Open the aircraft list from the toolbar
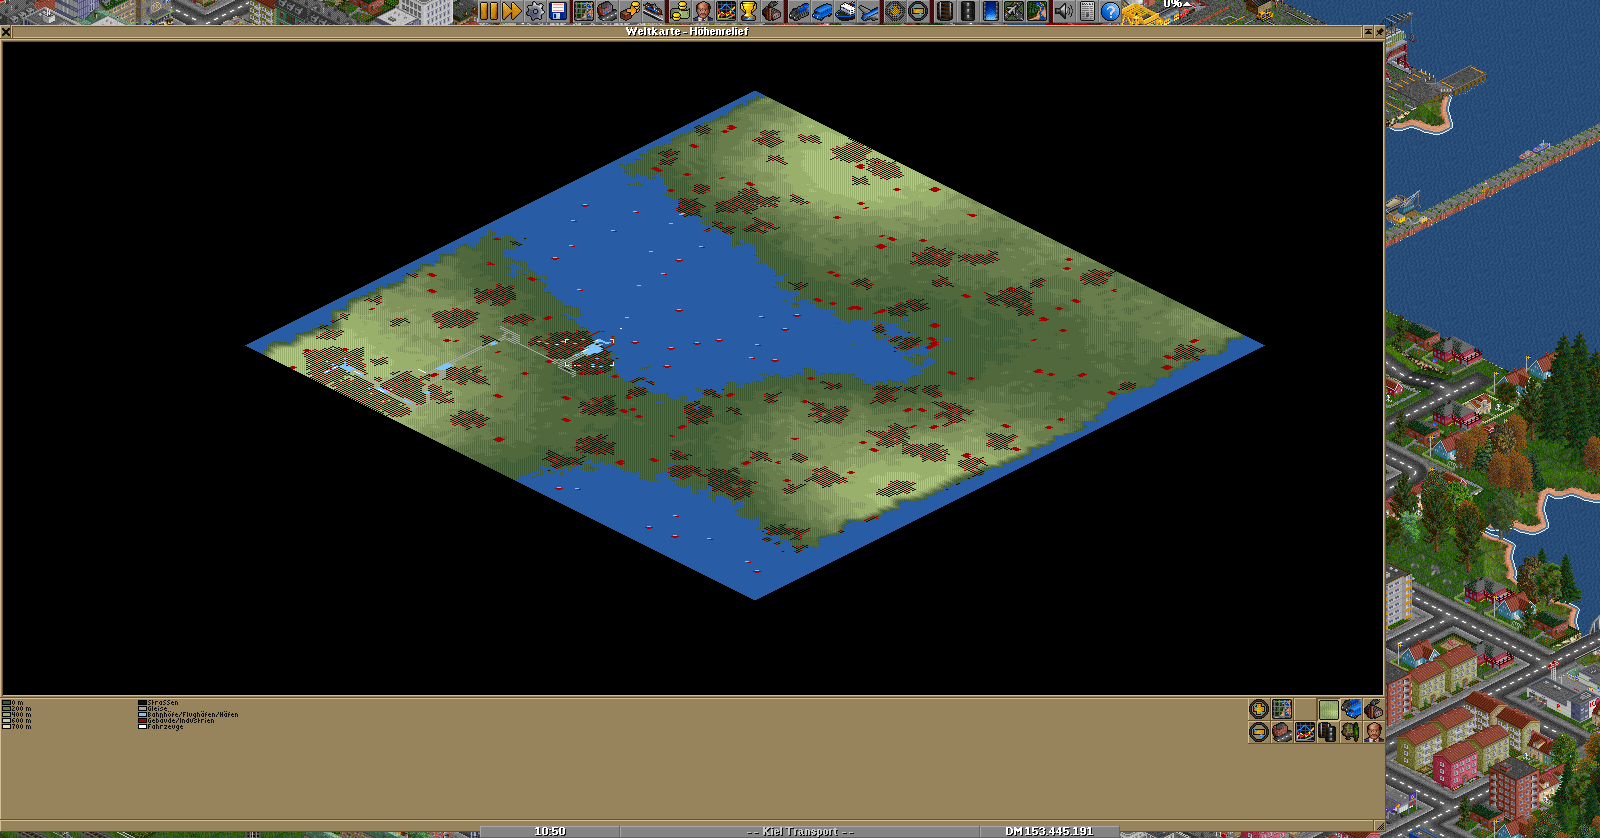 point(869,11)
